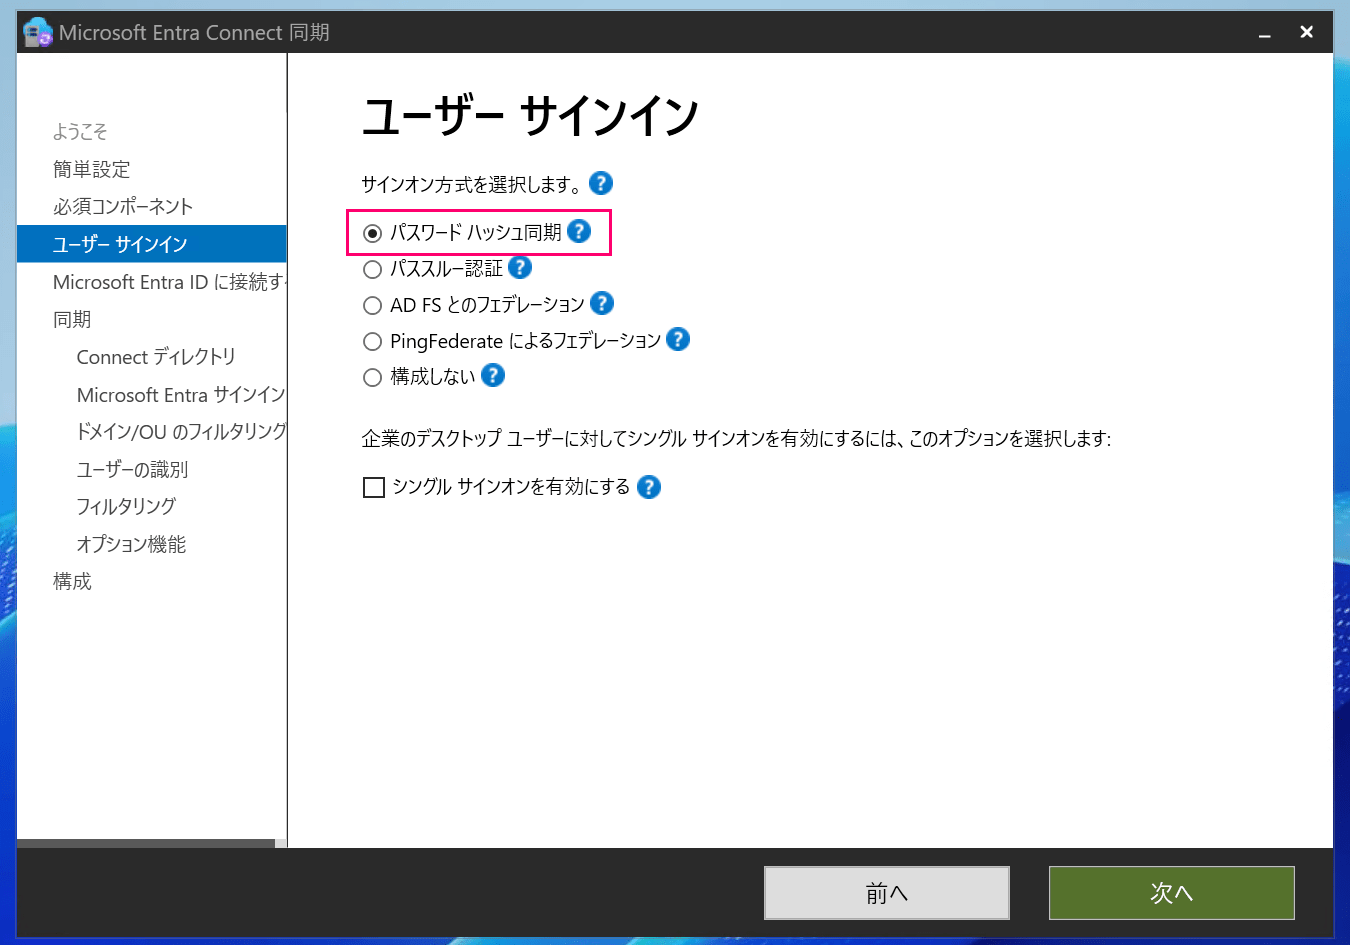Select 構成しない radio button
Viewport: 1350px width, 945px height.
pos(373,377)
